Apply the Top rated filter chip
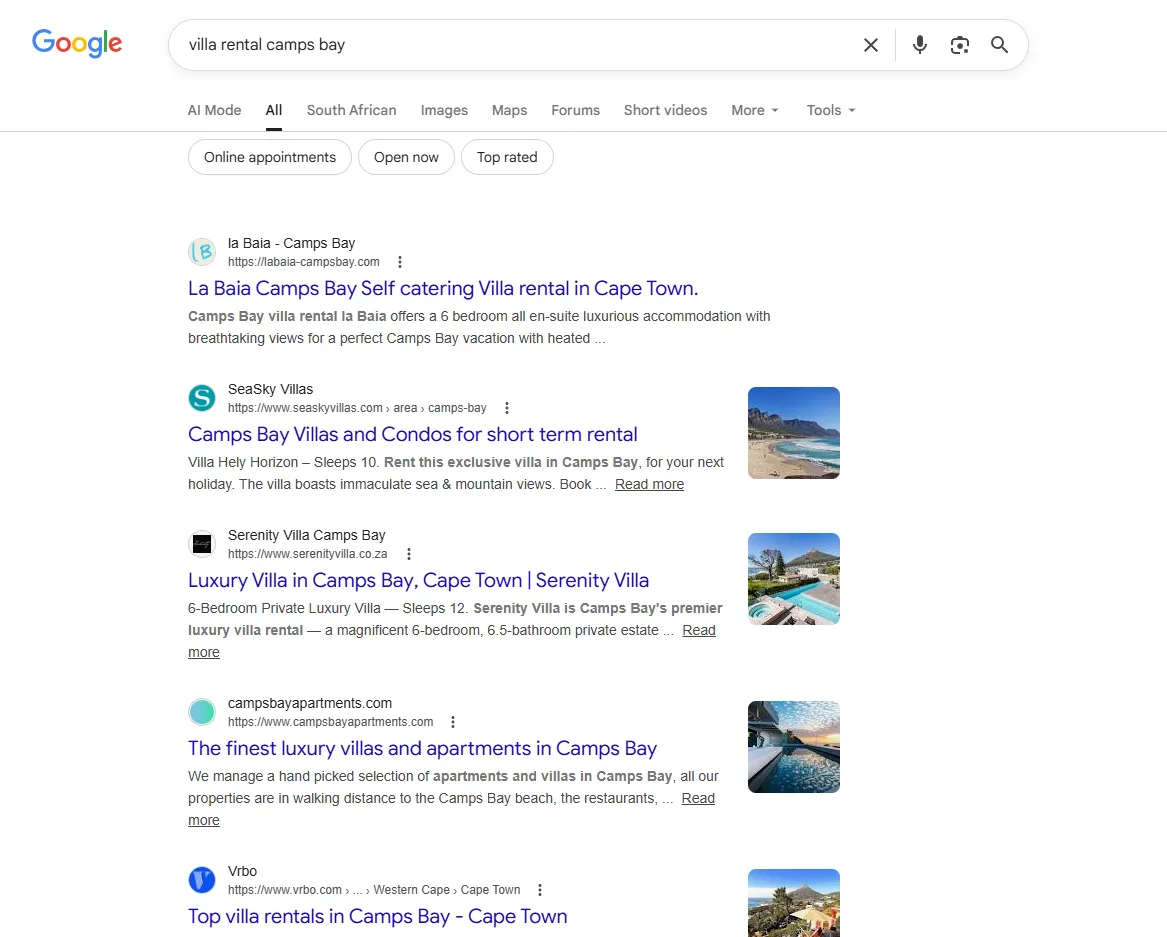The image size is (1167, 937). [x=507, y=157]
